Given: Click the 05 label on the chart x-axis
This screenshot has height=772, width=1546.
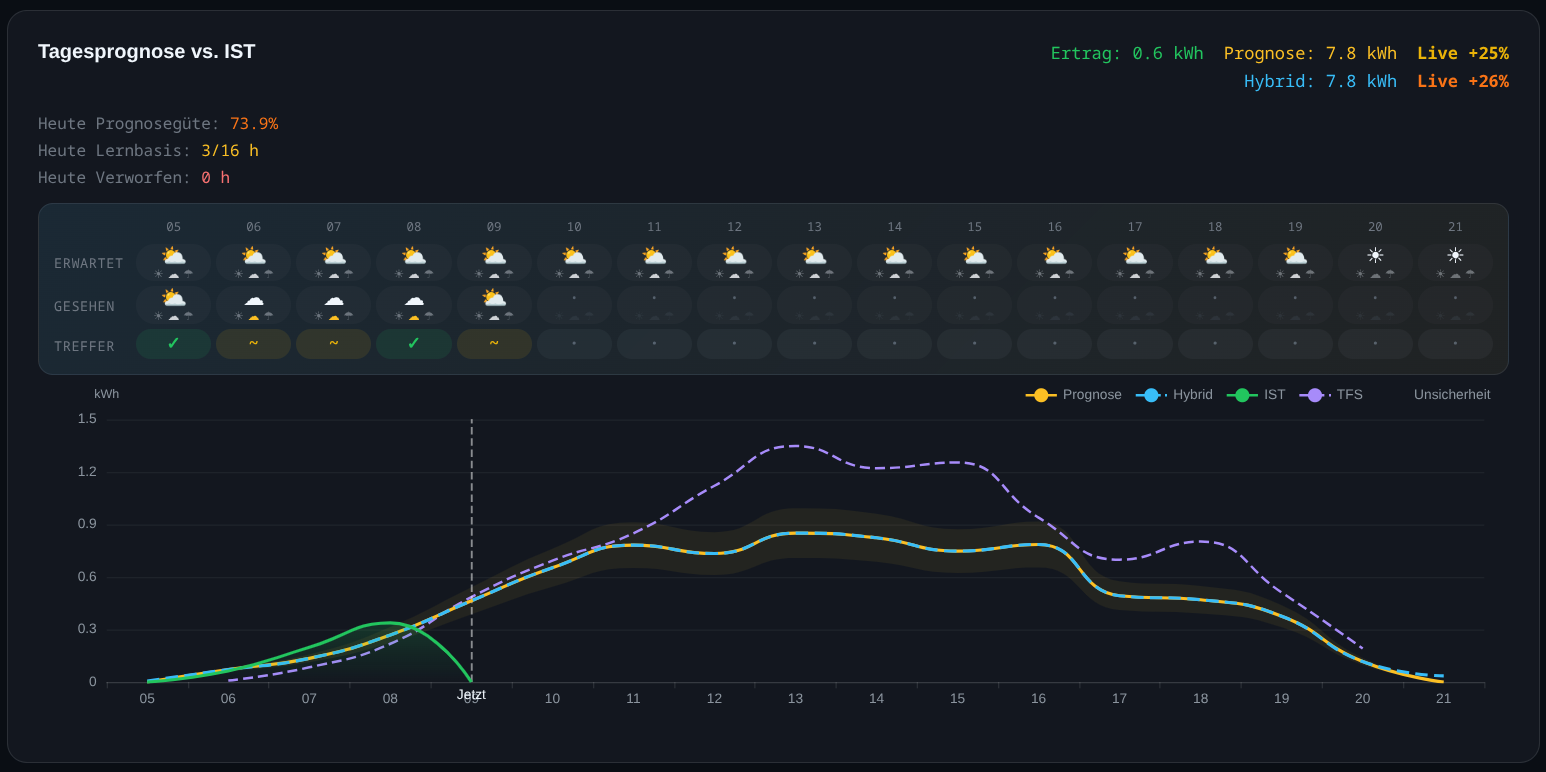Looking at the screenshot, I should coord(147,698).
